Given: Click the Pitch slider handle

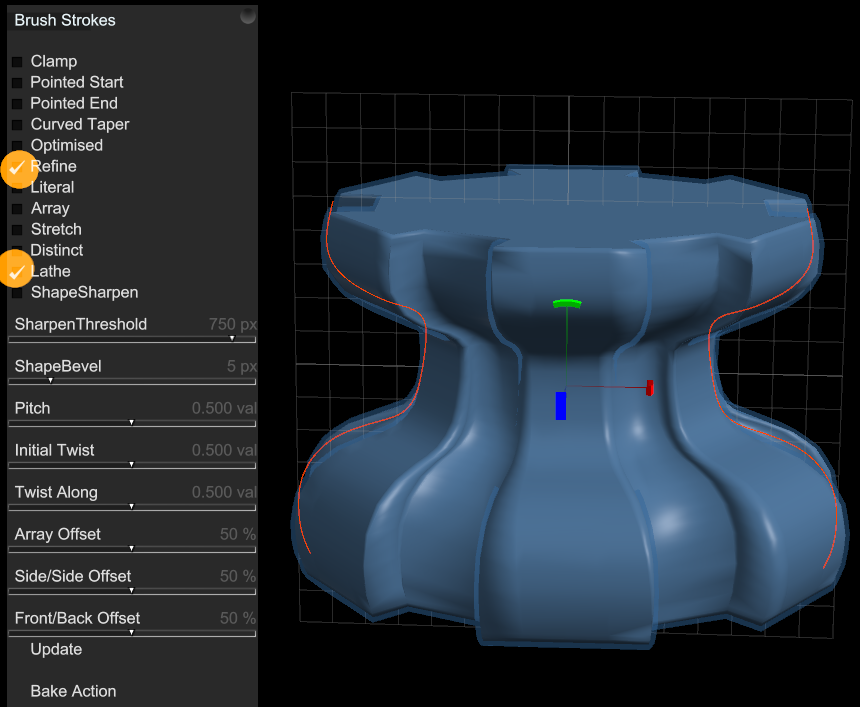Looking at the screenshot, I should [x=132, y=422].
